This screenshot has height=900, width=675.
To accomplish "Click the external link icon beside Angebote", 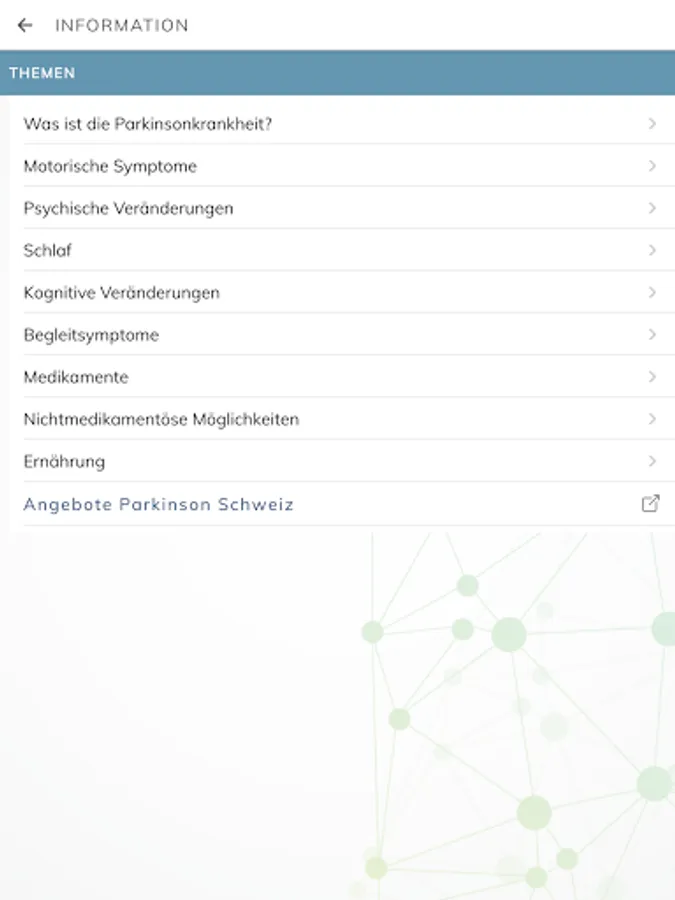I will (x=650, y=503).
